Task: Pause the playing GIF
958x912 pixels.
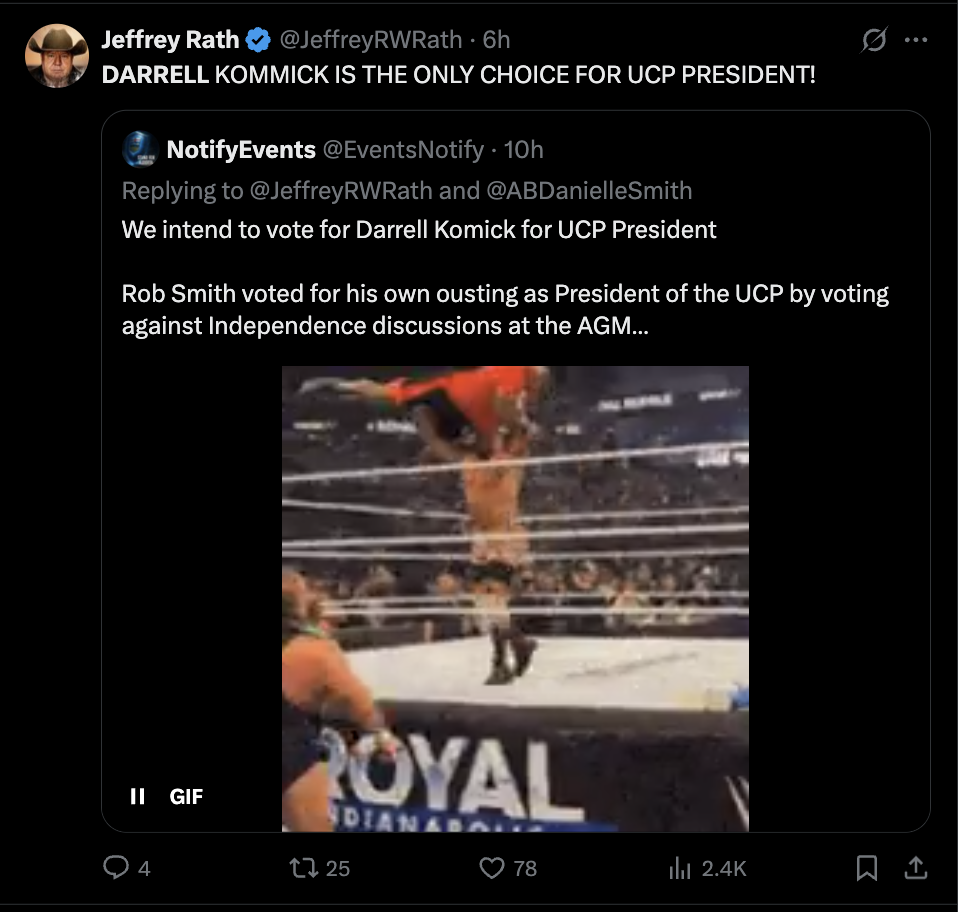Action: click(x=138, y=796)
